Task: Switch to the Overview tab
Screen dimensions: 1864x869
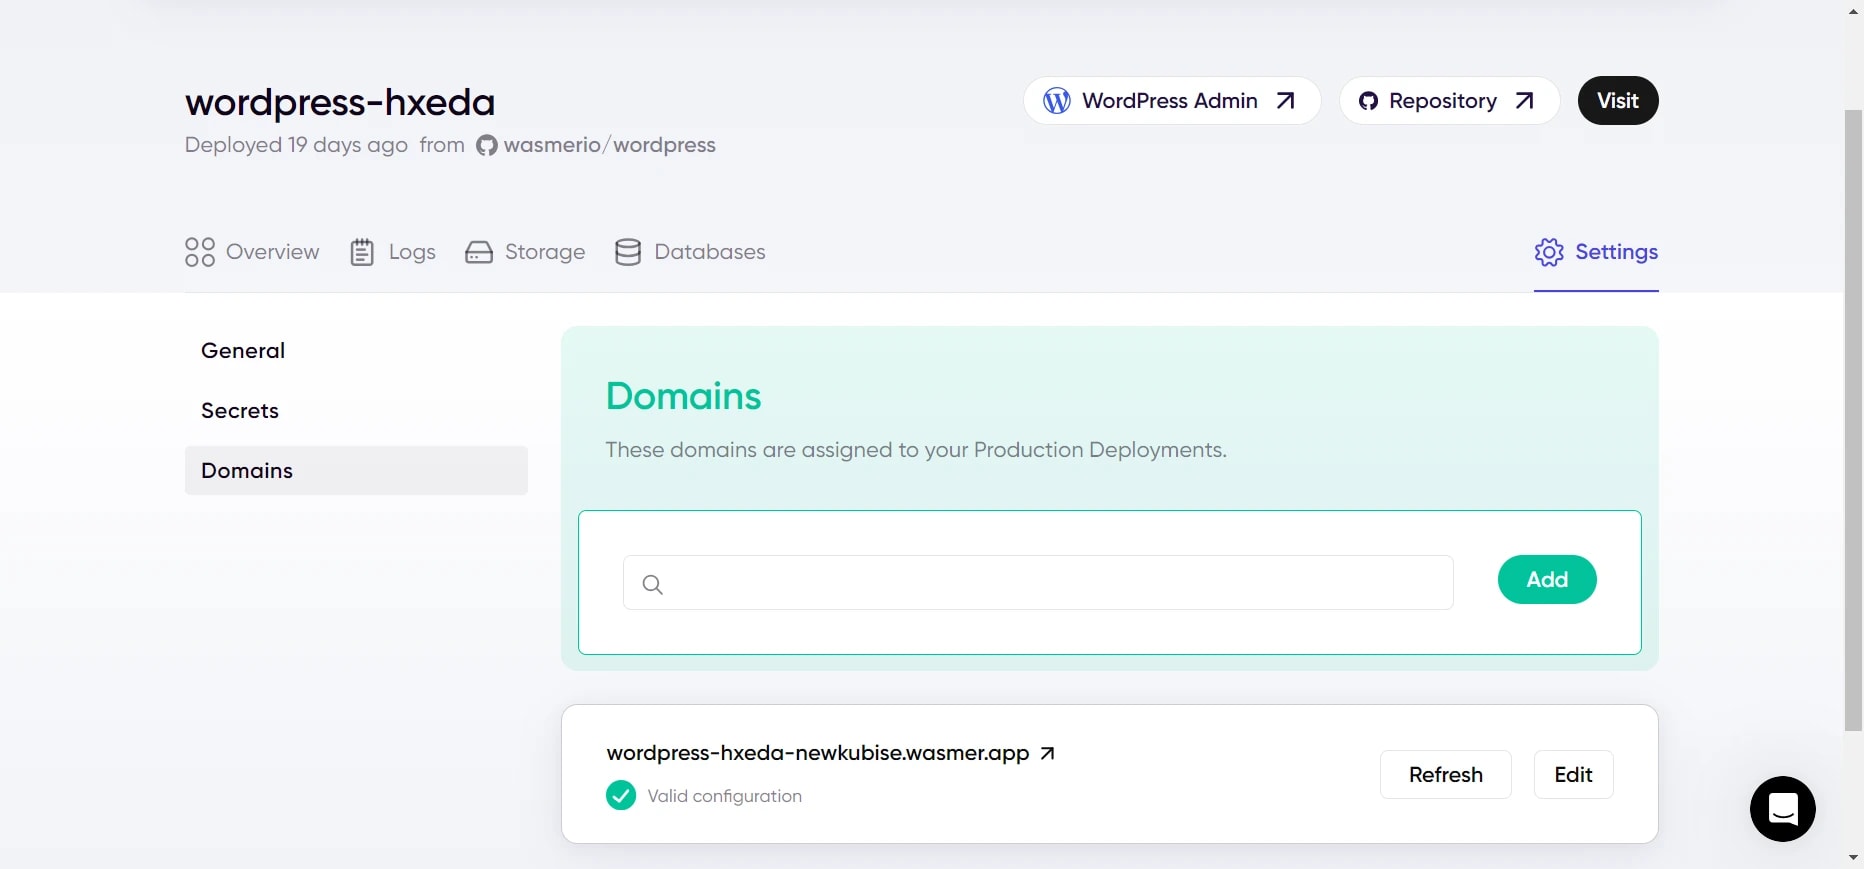Action: point(252,252)
